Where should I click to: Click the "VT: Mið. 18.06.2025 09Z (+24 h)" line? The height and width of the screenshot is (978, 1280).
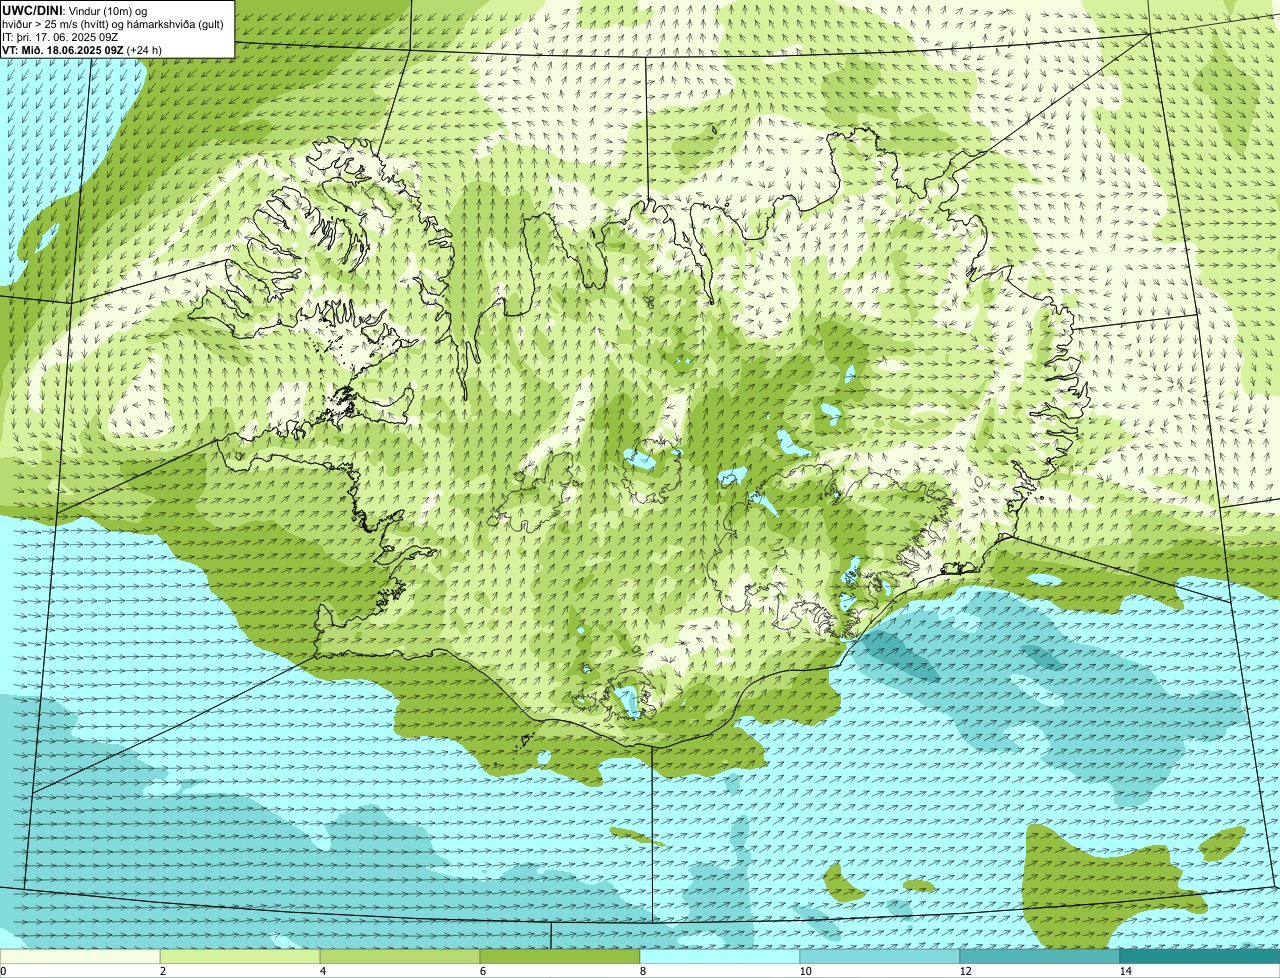[82, 49]
